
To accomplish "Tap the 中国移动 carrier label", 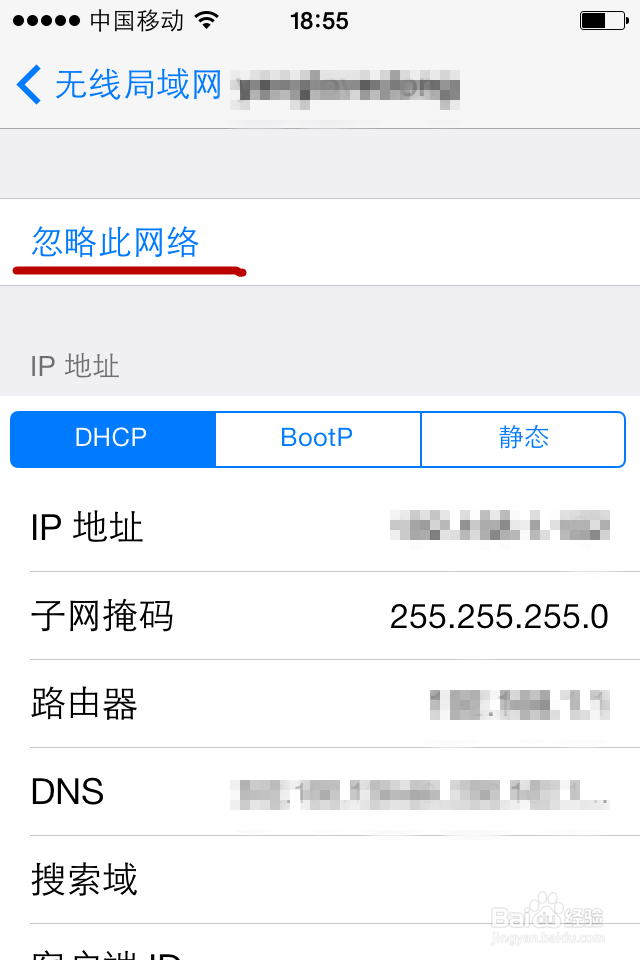I will [137, 21].
